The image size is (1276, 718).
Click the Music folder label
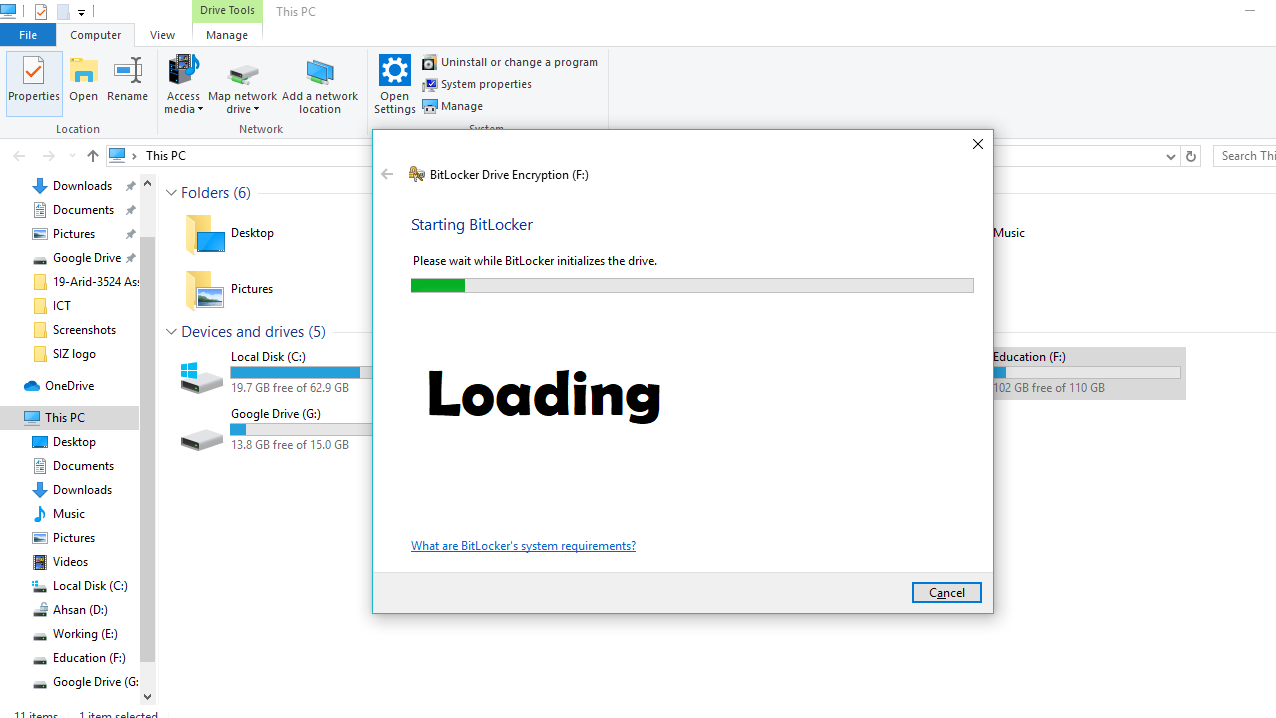click(1009, 233)
